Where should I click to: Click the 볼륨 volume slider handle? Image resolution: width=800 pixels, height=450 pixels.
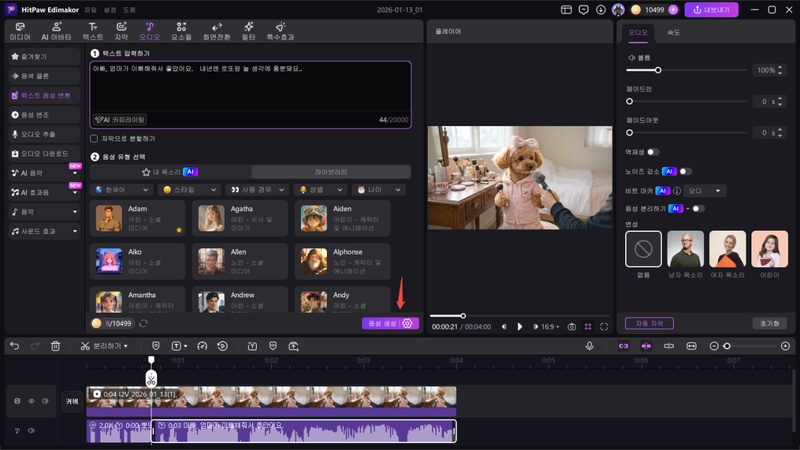tap(658, 71)
